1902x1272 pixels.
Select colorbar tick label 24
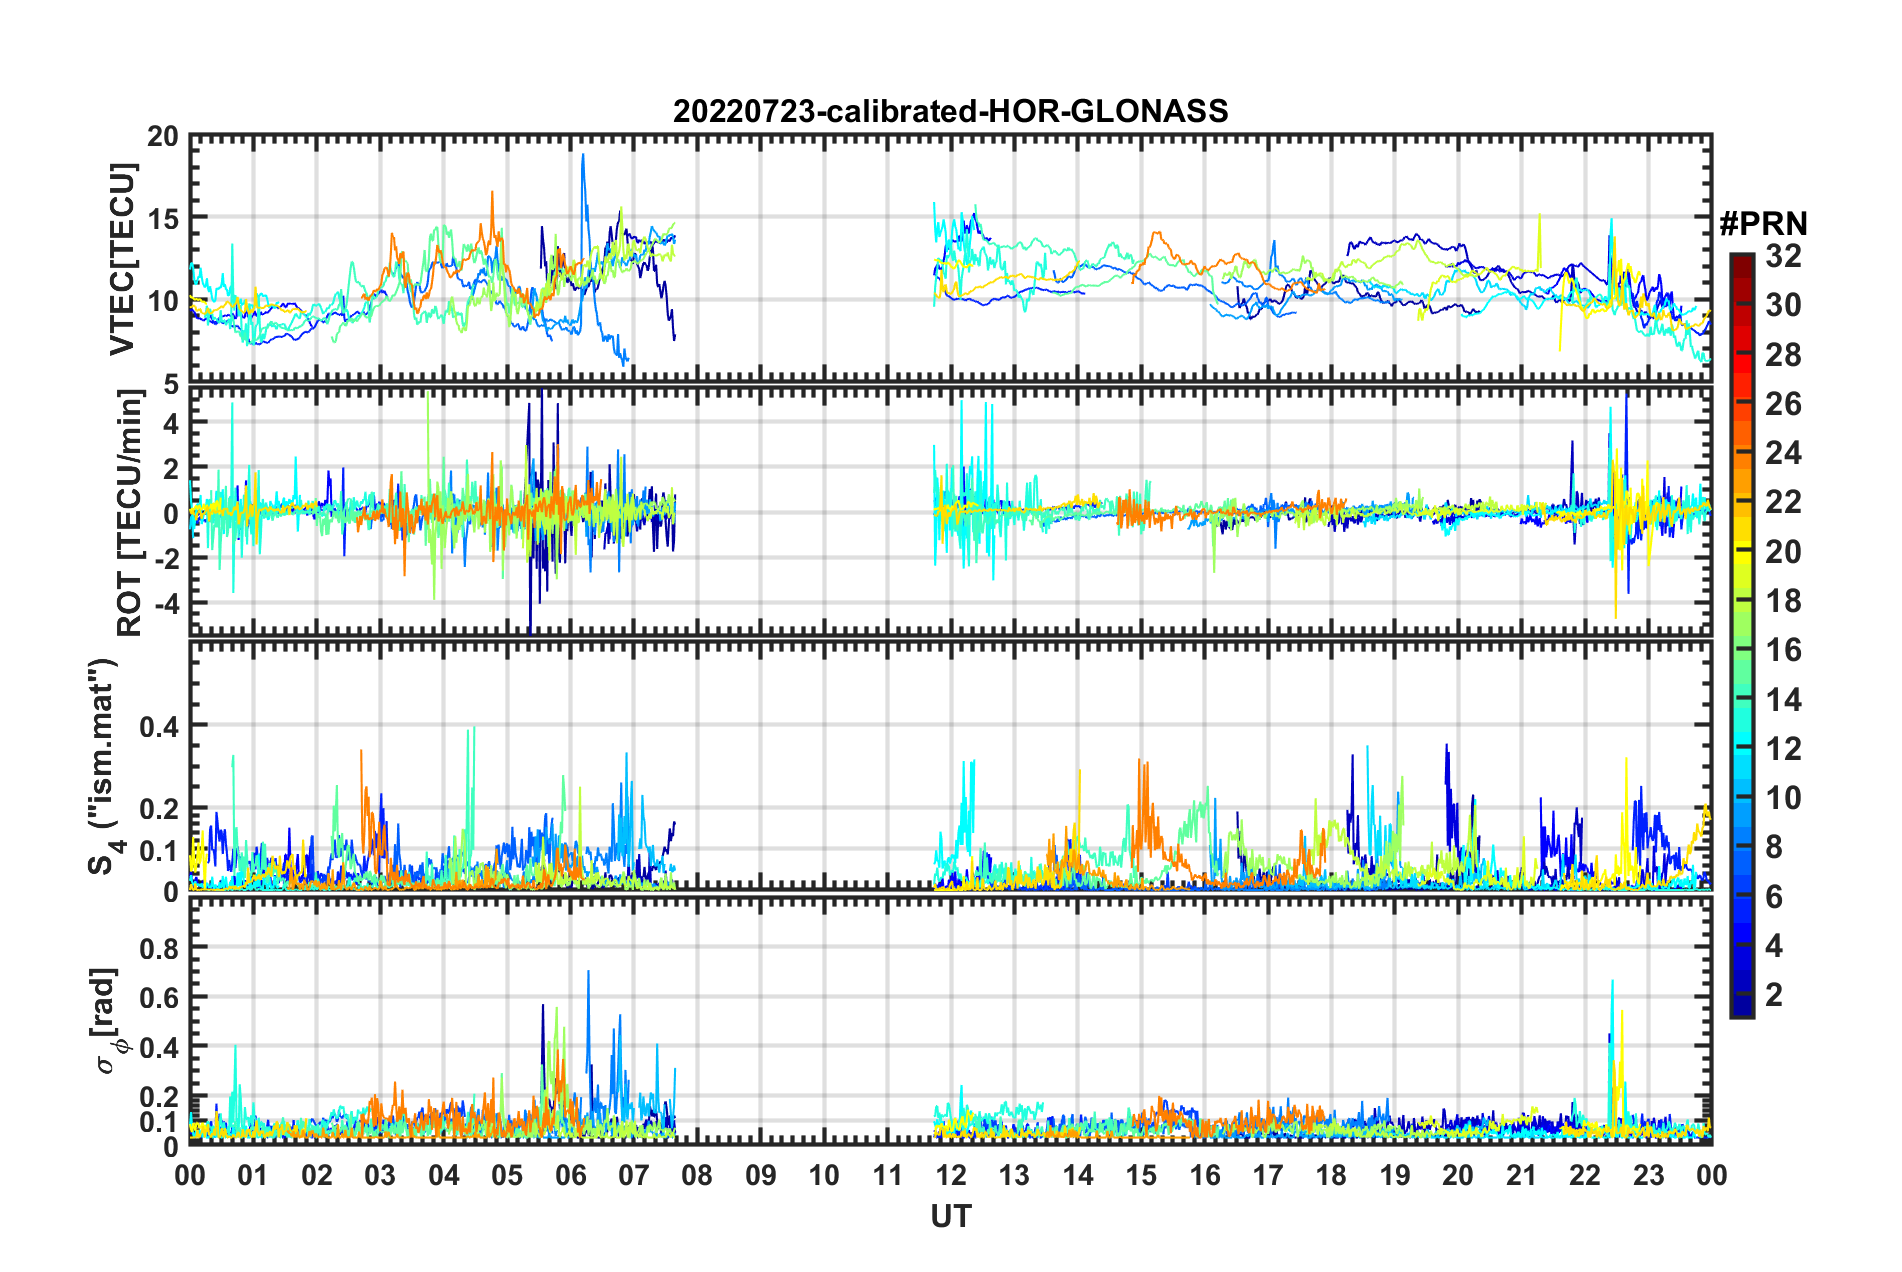(1783, 453)
